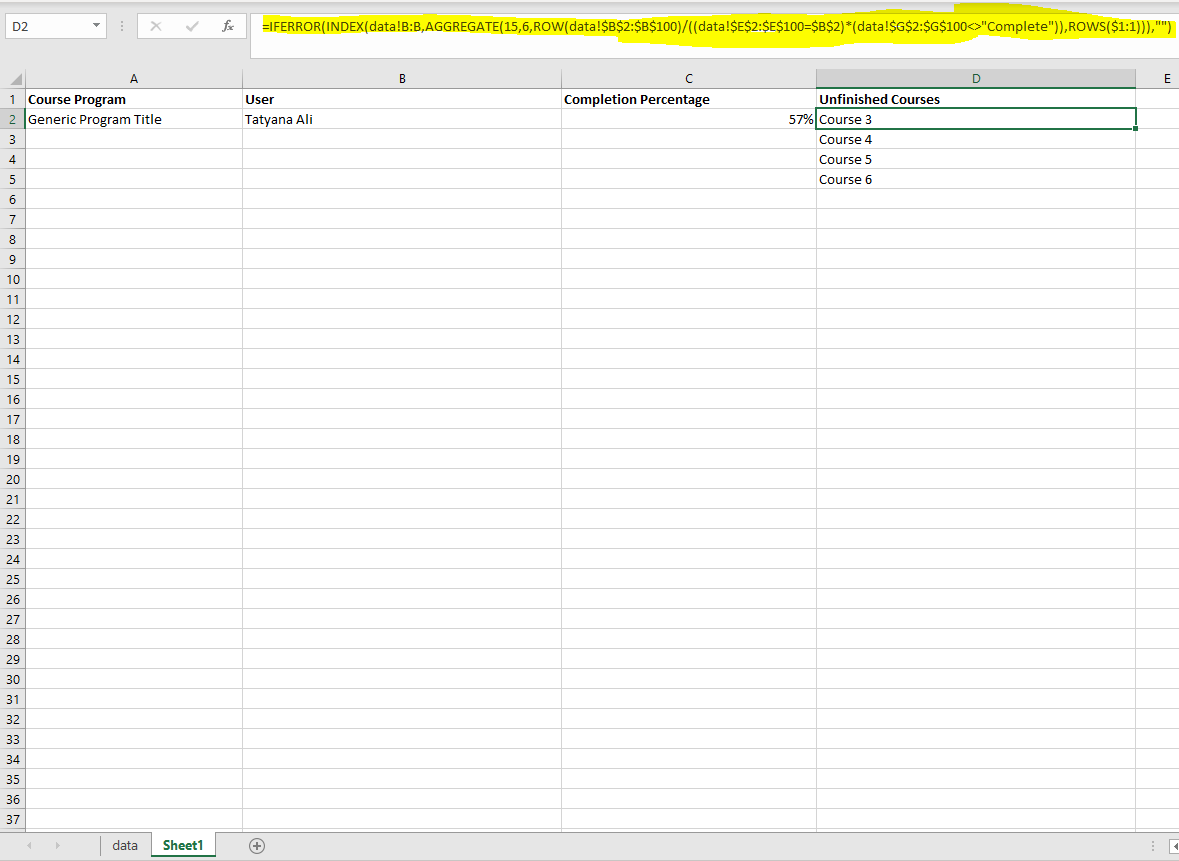Screen dimensions: 1179x861
Task: Select the Course 4 cell
Action: coord(976,140)
